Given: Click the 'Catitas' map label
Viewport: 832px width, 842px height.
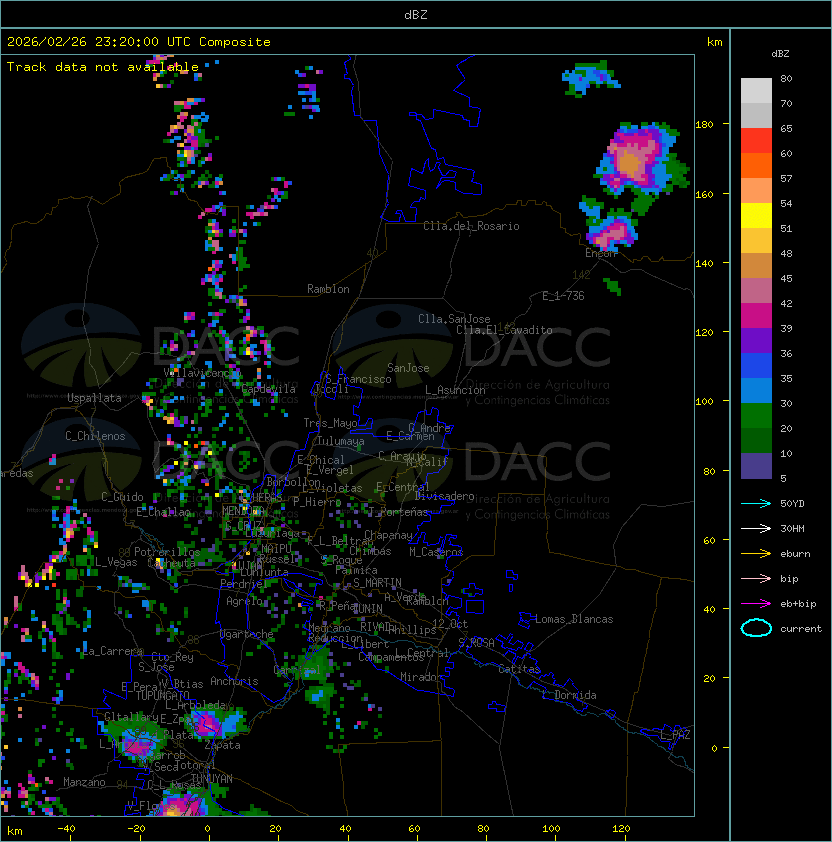Looking at the screenshot, I should point(519,669).
